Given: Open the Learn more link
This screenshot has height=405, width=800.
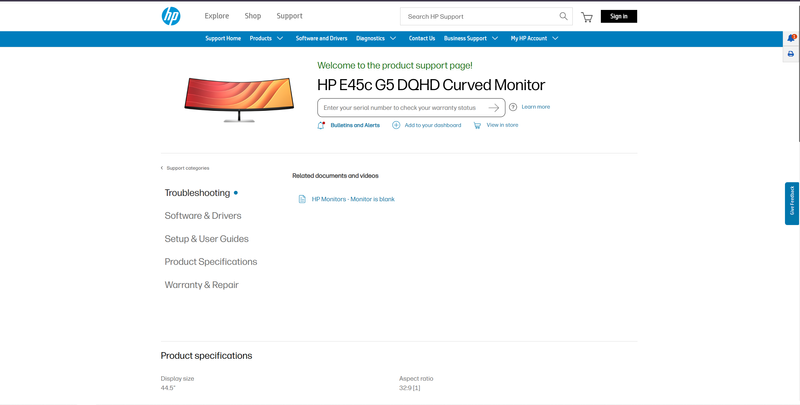Looking at the screenshot, I should tap(536, 107).
